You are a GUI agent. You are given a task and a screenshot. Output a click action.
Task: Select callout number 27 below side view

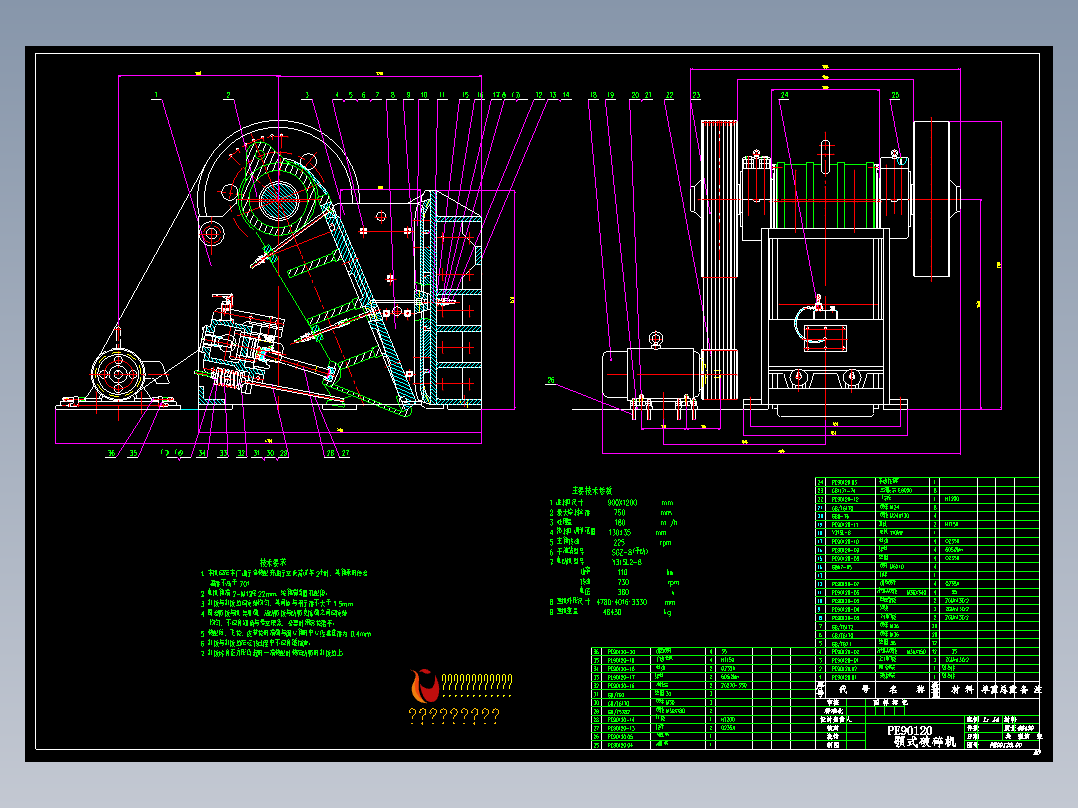tap(345, 453)
